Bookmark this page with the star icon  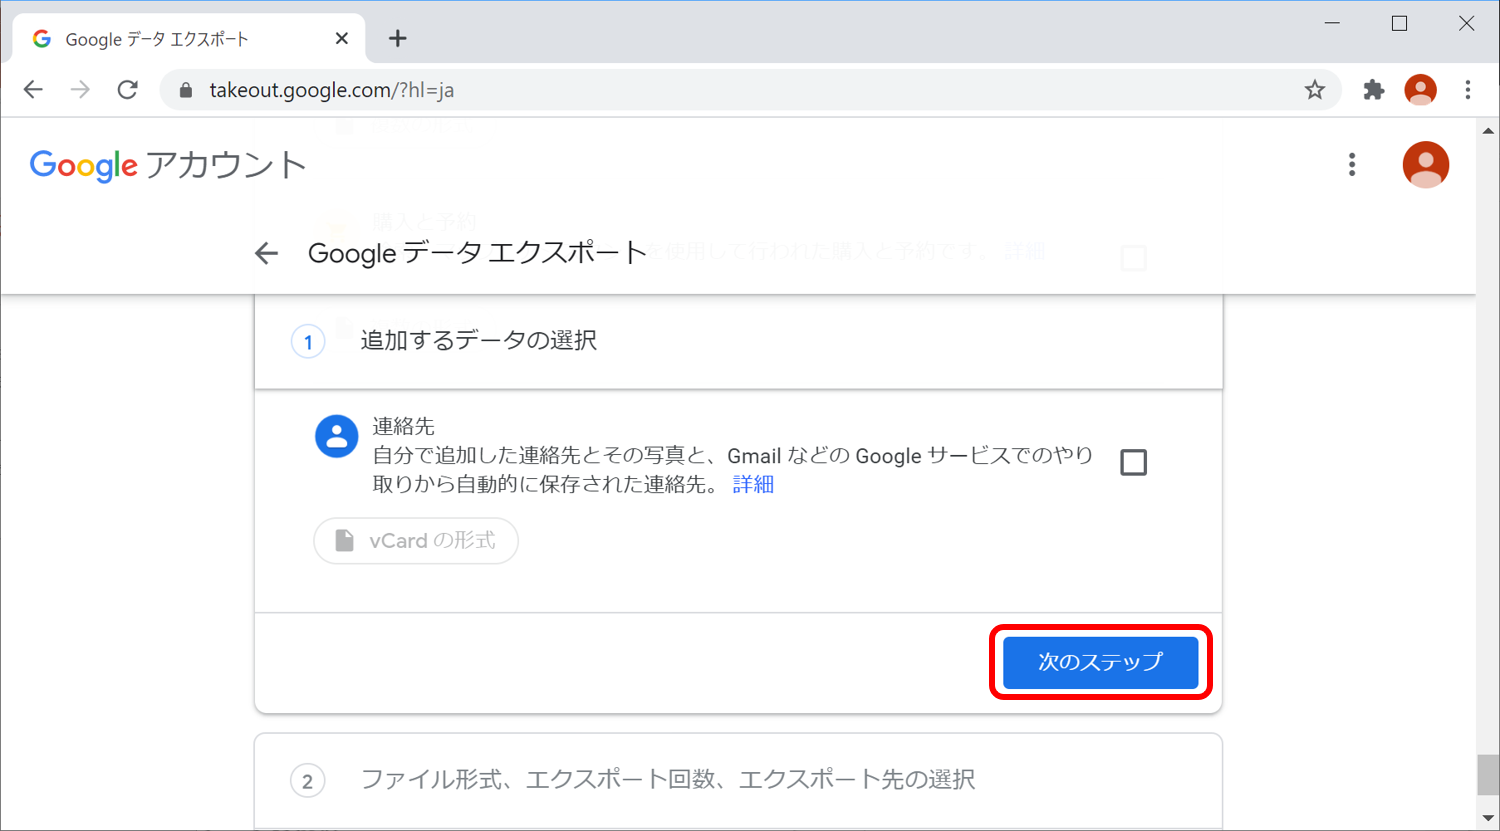pyautogui.click(x=1315, y=90)
